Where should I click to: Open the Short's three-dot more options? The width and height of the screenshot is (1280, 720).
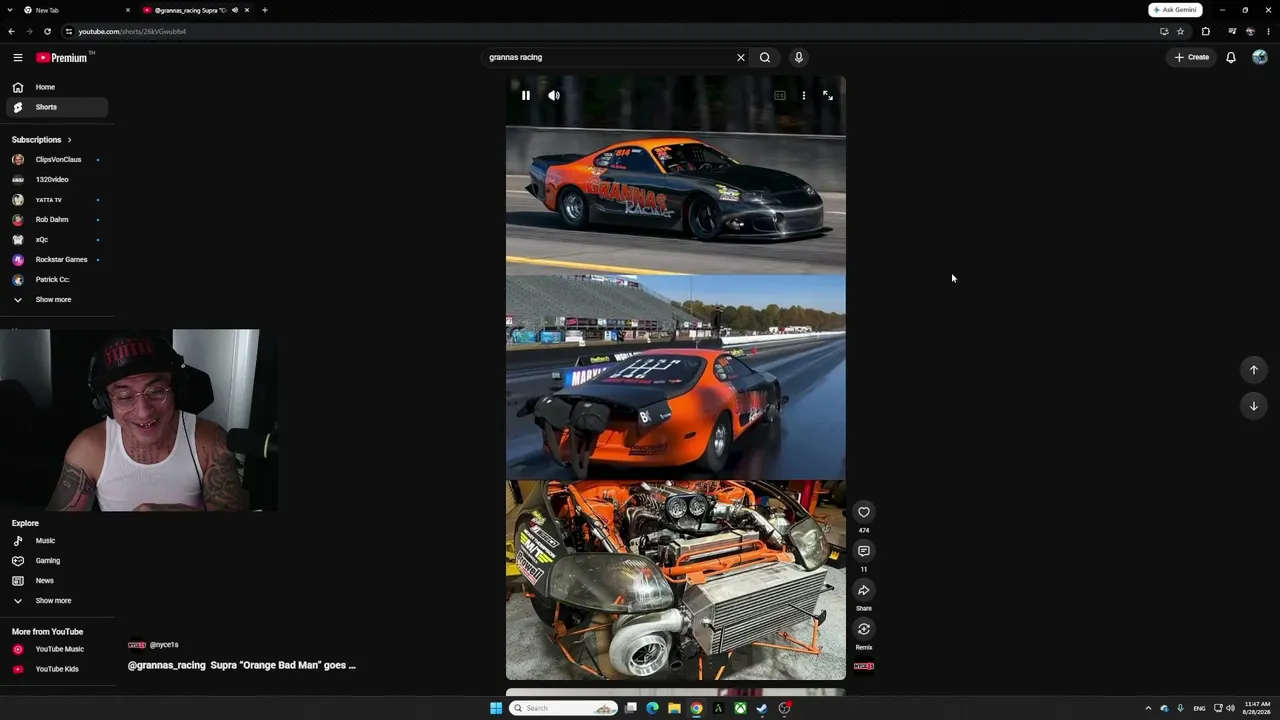click(804, 96)
